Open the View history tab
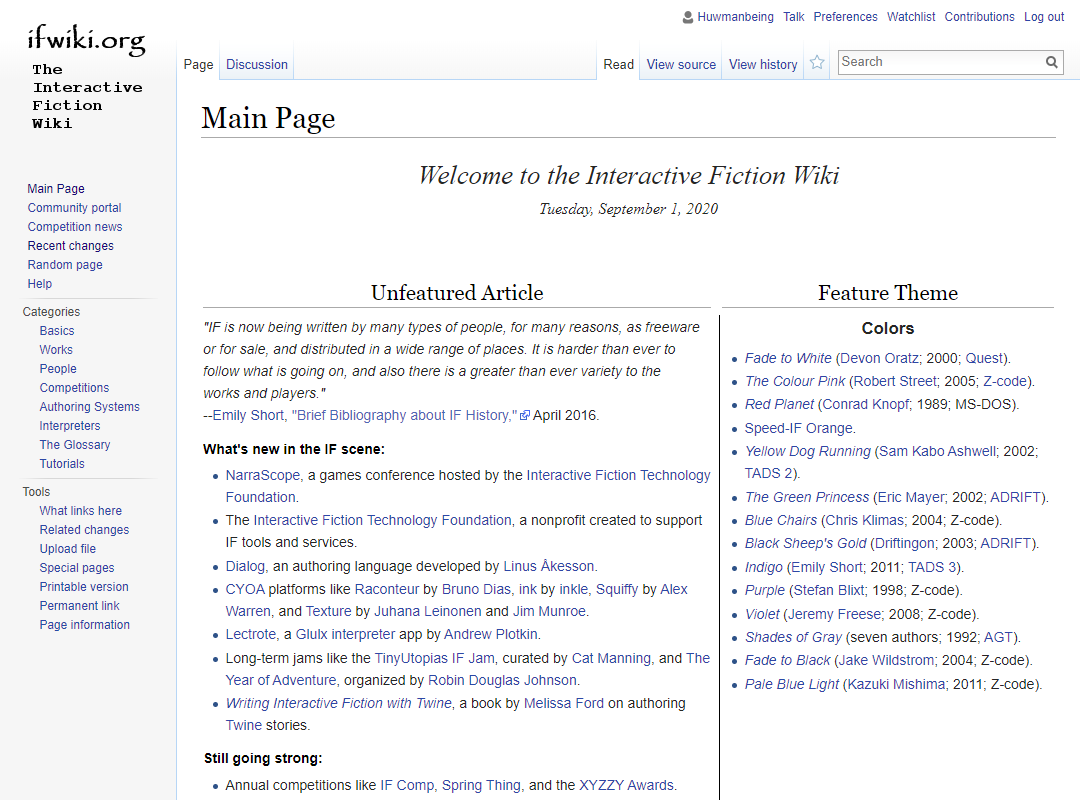This screenshot has width=1080, height=800. point(763,64)
